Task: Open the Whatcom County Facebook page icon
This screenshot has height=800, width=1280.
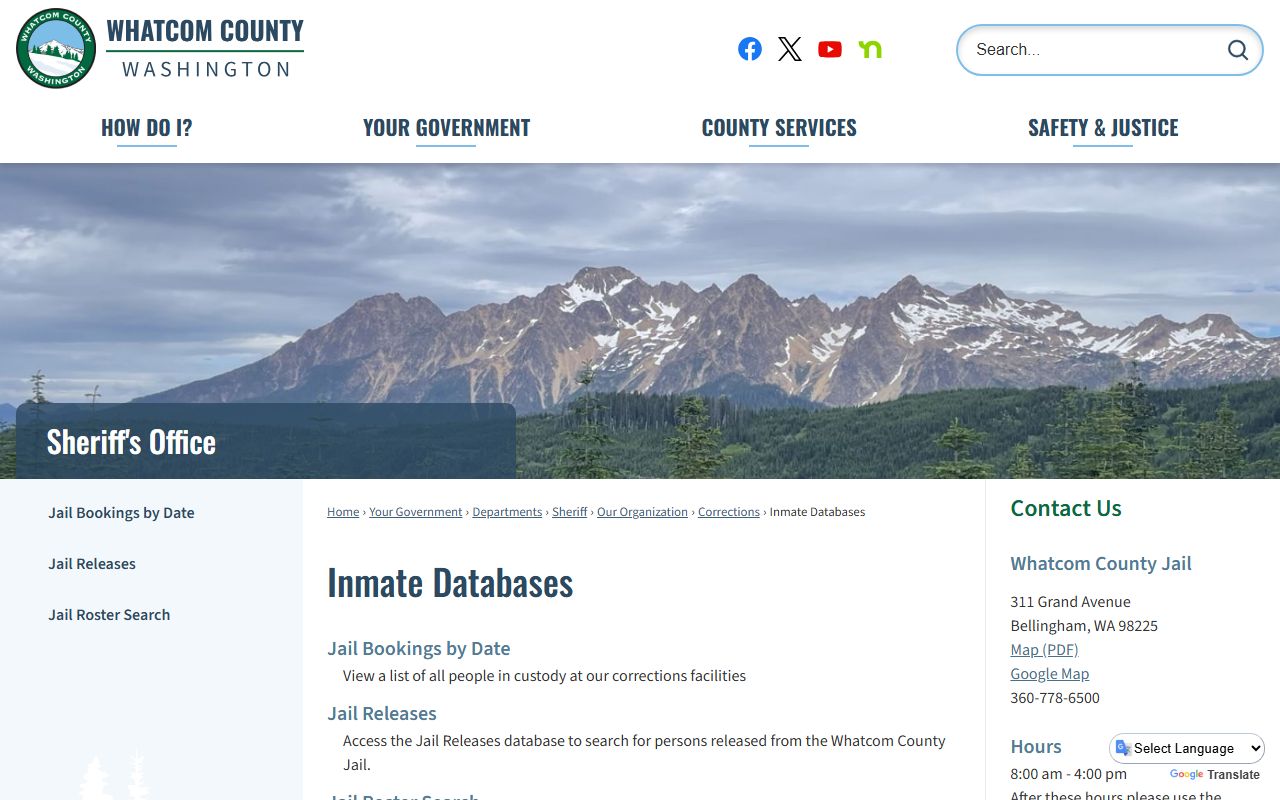Action: coord(750,49)
